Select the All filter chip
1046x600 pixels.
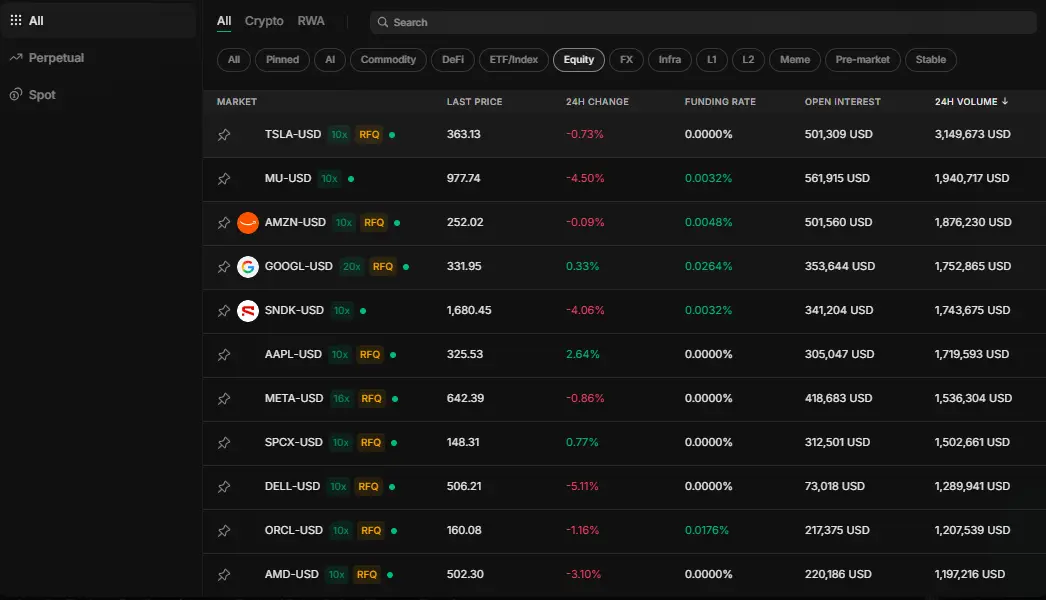tap(233, 59)
